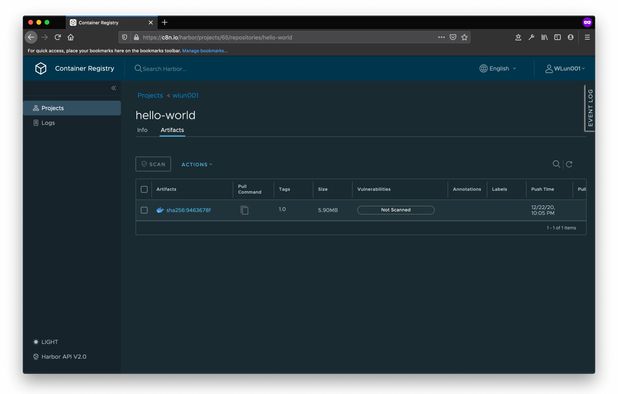Click the user avatar icon

click(549, 69)
